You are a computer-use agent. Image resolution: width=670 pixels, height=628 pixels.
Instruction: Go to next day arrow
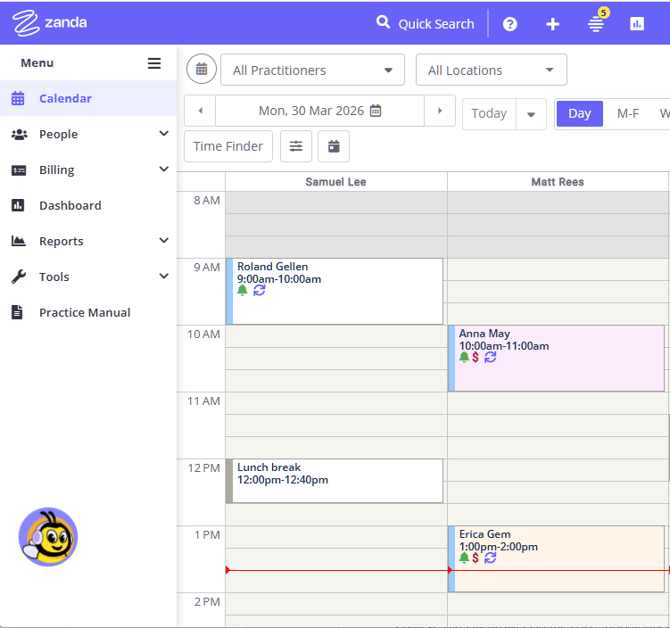[x=440, y=111]
